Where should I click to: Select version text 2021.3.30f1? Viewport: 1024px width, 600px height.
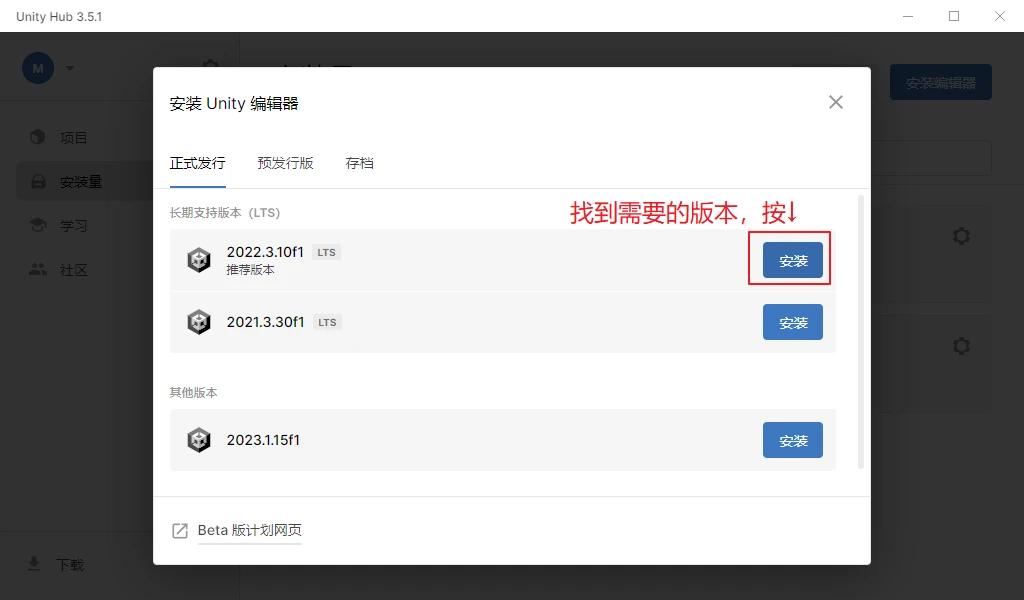[265, 322]
